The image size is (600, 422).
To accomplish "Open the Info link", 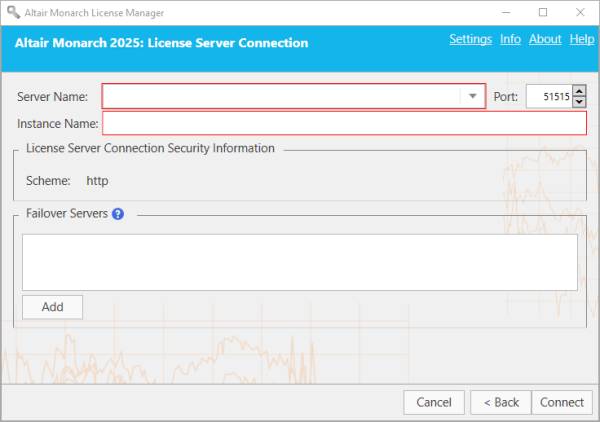I will (510, 39).
